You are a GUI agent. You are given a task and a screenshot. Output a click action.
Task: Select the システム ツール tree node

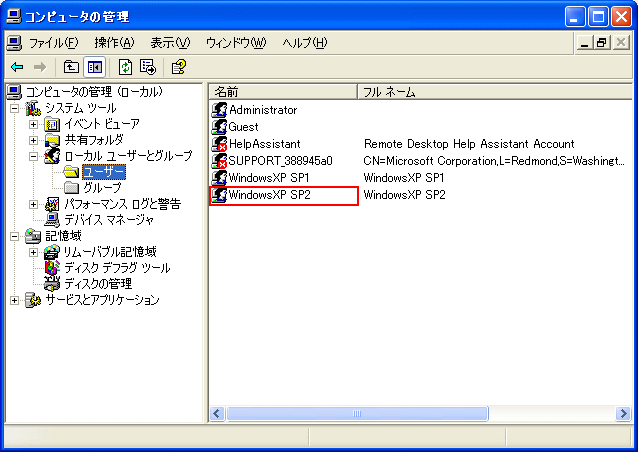[81, 108]
